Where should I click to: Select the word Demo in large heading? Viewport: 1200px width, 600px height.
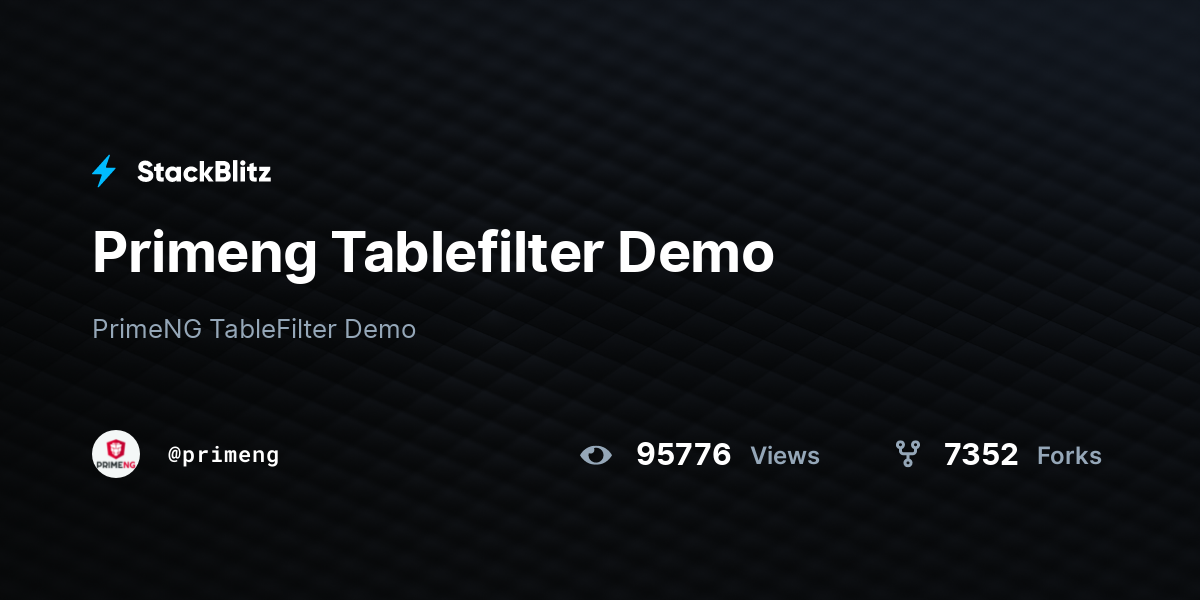696,254
